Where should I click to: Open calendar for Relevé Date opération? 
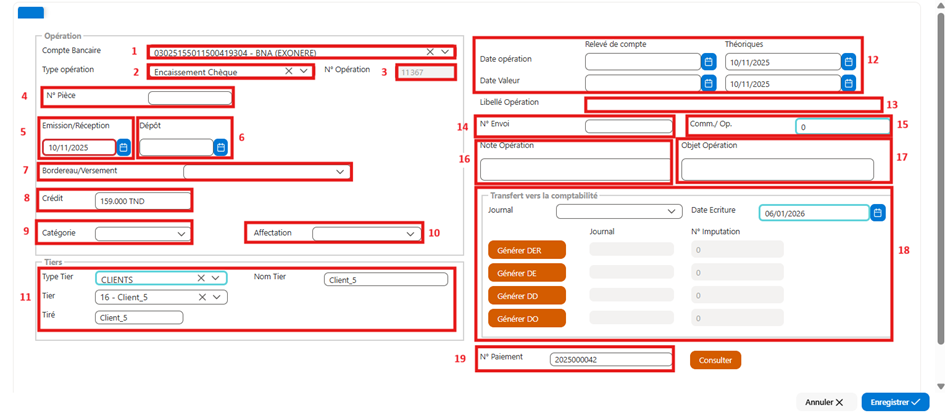709,61
